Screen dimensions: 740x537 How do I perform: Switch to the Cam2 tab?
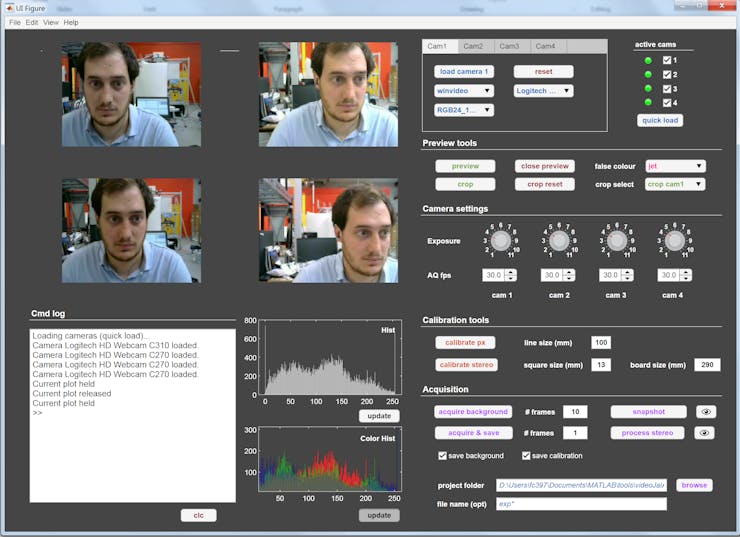[x=473, y=46]
